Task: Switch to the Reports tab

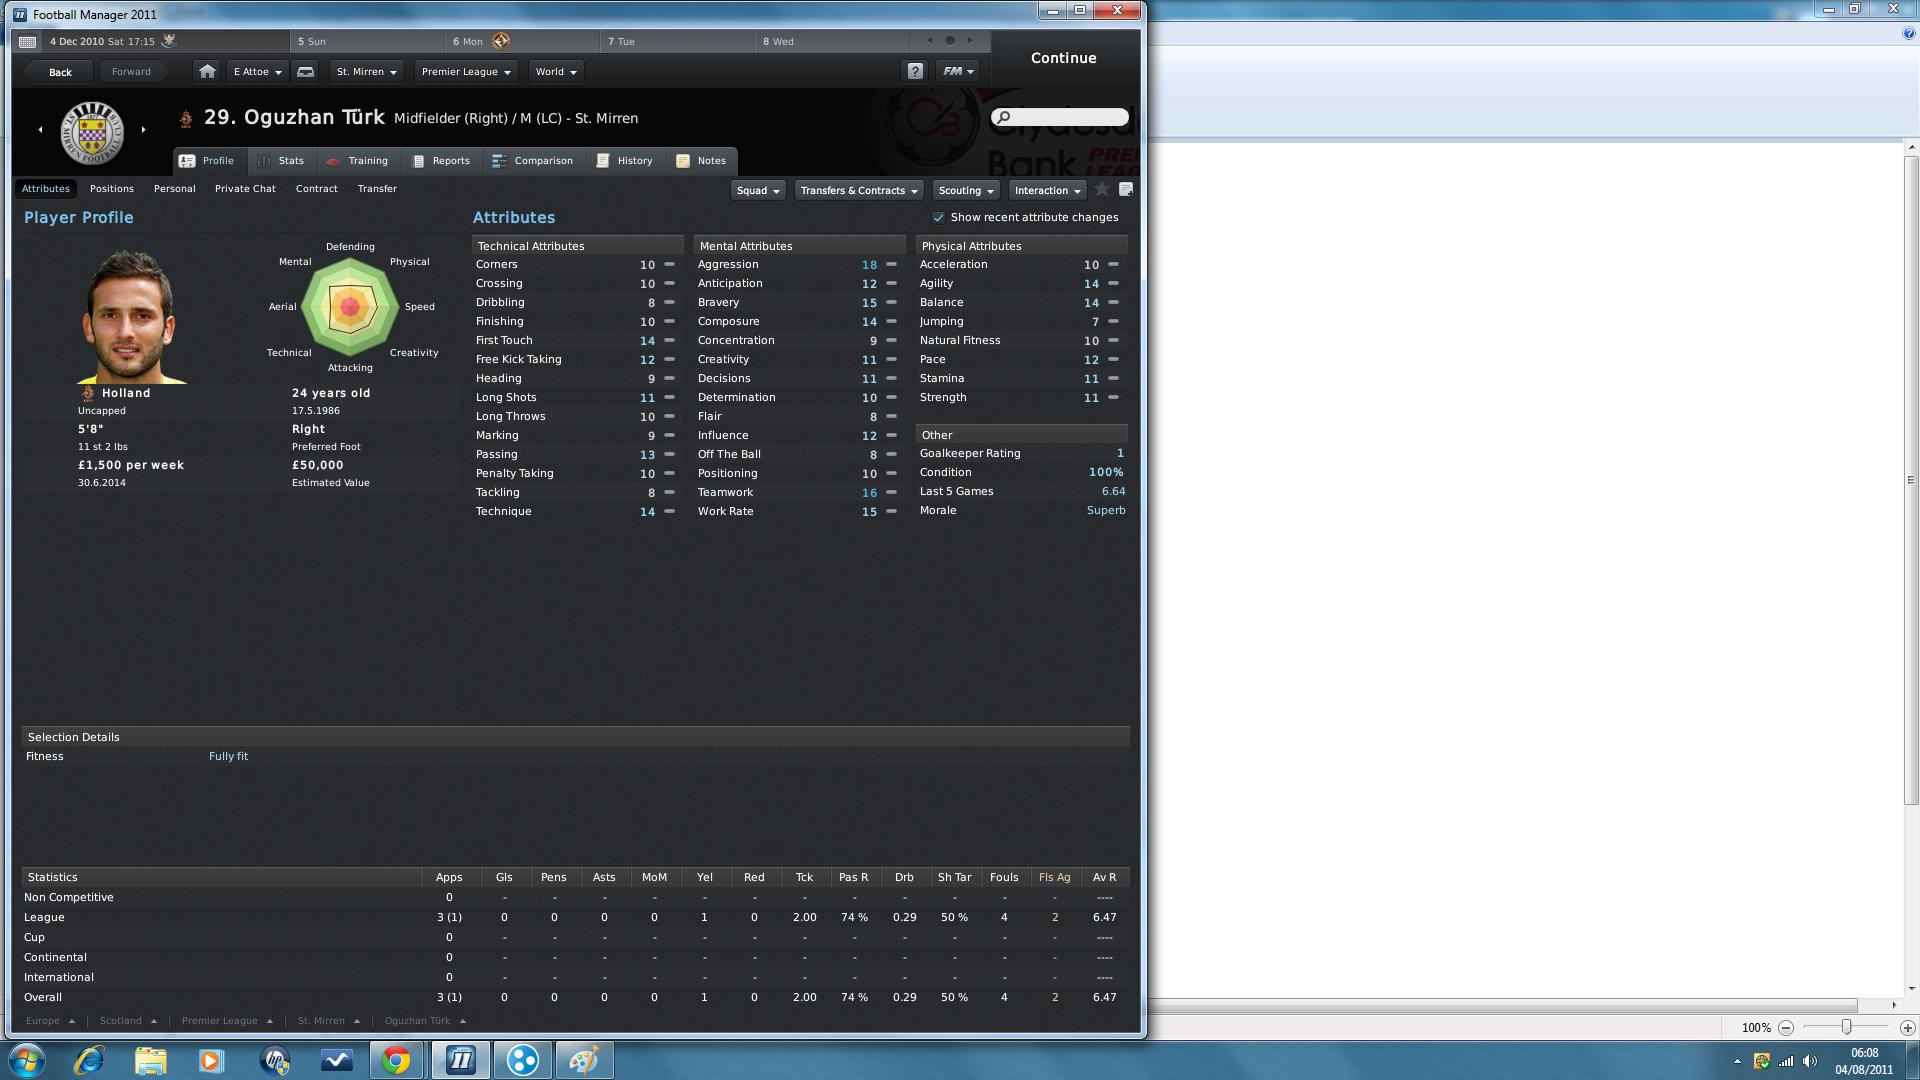Action: point(441,160)
